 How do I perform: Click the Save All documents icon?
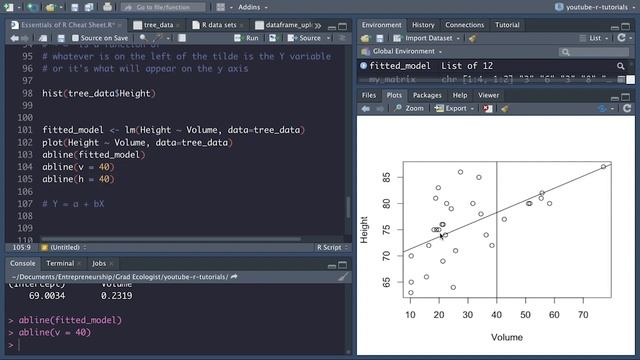(89, 7)
